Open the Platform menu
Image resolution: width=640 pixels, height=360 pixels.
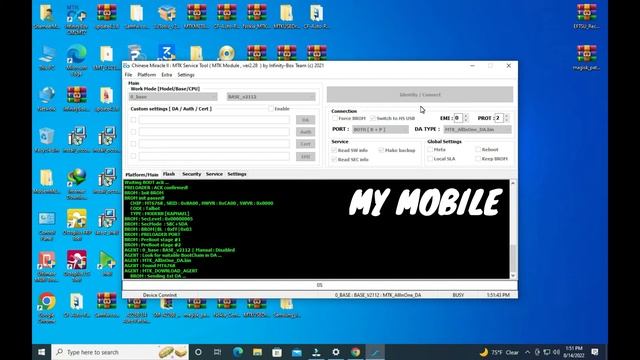point(147,75)
